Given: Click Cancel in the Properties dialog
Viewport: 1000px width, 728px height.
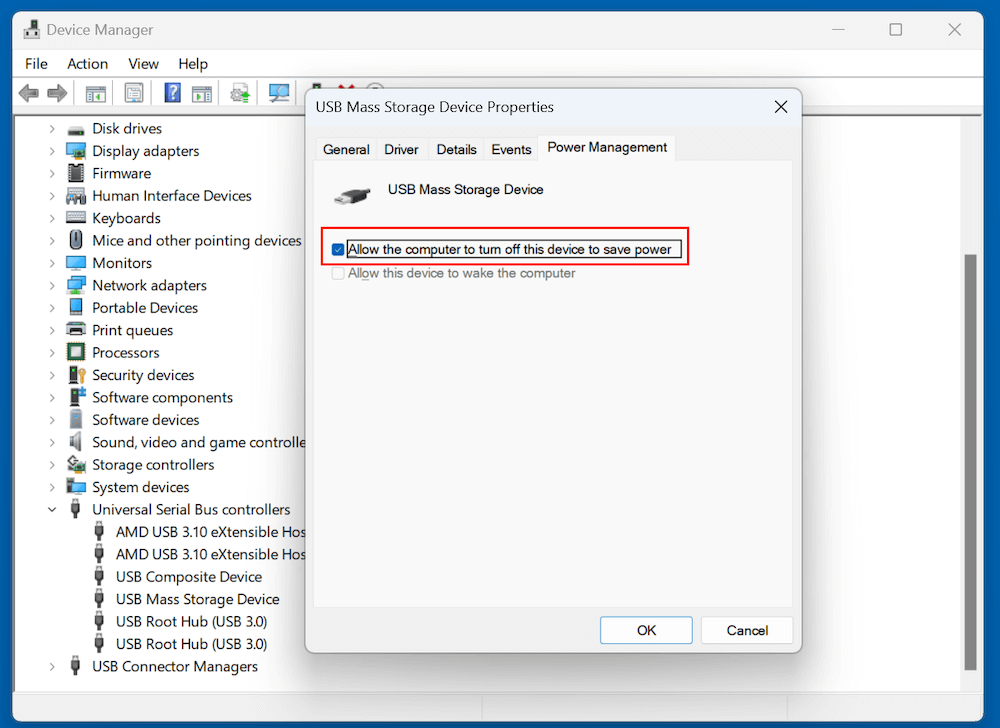Looking at the screenshot, I should point(747,630).
